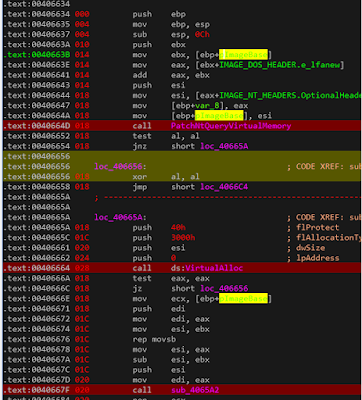The image size is (362, 400).
Task: Click the loc_406656: label definition
Action: (120, 166)
